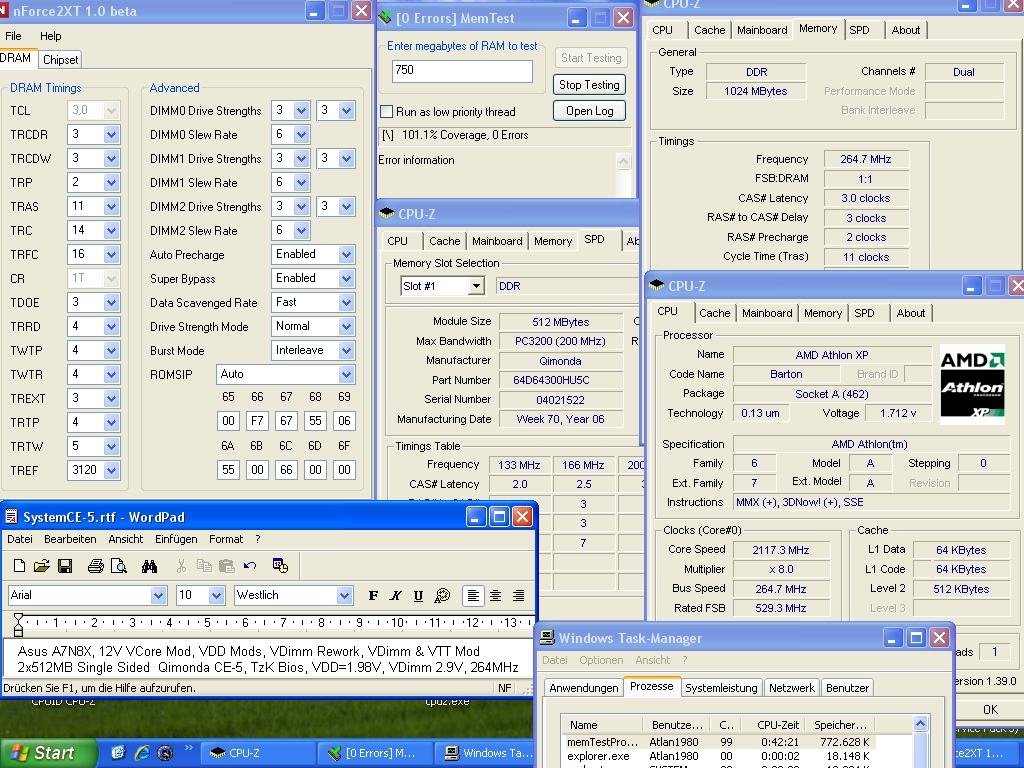Click the Copy icon in WordPad toolbar
Image resolution: width=1024 pixels, height=768 pixels.
[204, 566]
